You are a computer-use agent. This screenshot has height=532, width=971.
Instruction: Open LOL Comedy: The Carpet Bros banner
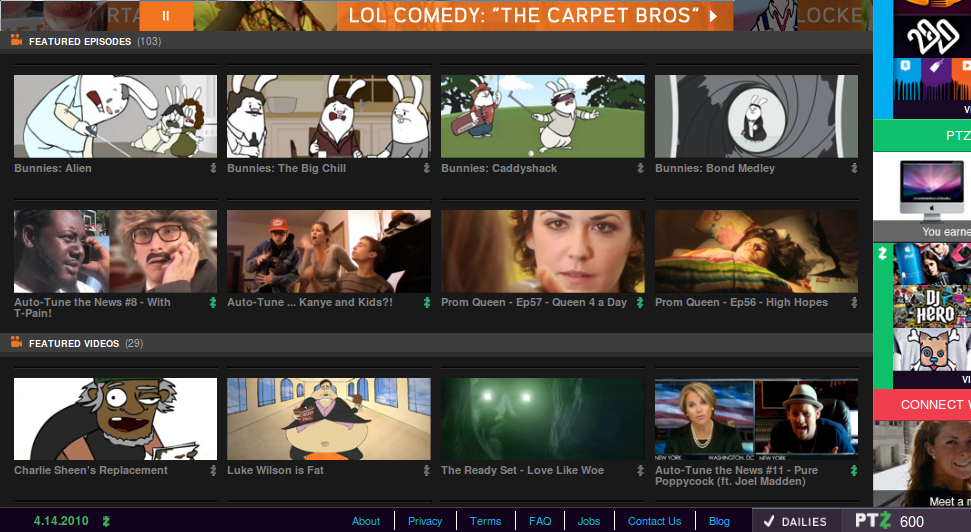tap(534, 15)
